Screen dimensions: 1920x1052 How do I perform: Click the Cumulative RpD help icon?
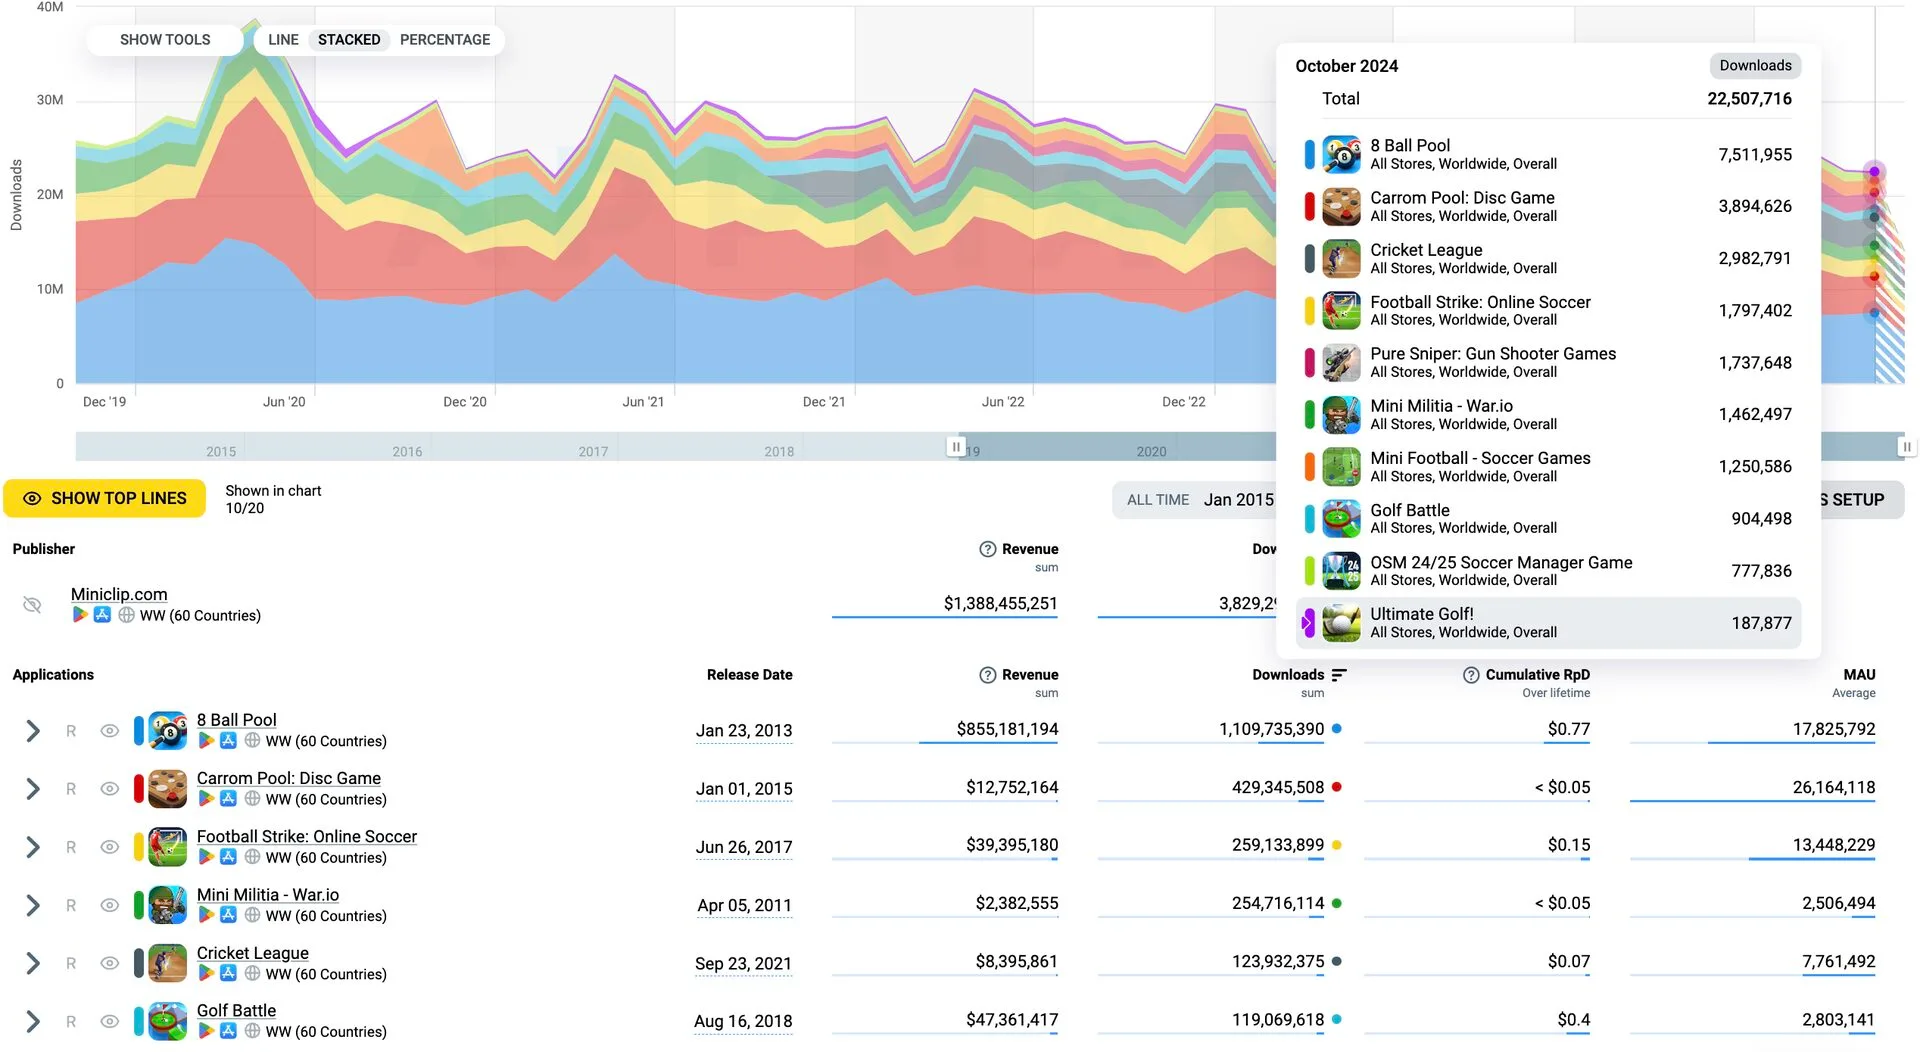click(x=1471, y=675)
